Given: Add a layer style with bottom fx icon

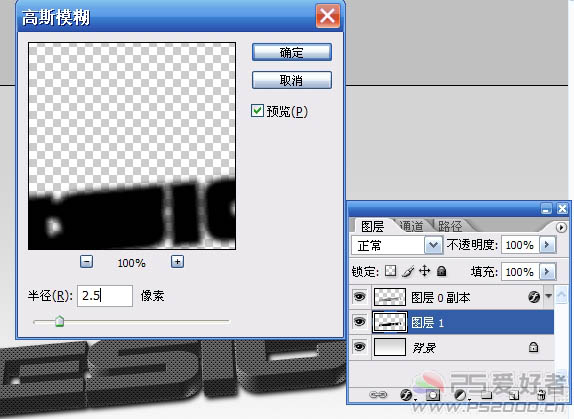Looking at the screenshot, I should 406,395.
